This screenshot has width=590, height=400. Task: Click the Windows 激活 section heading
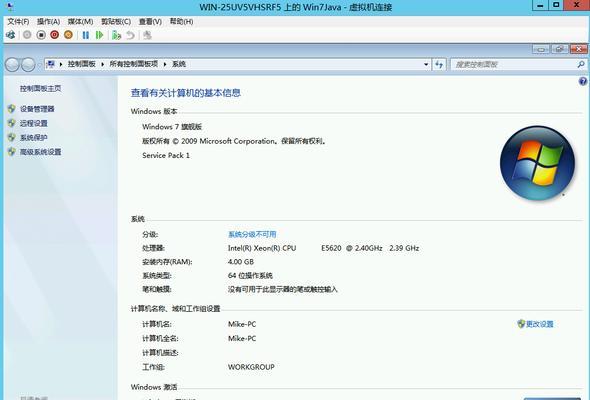pos(154,387)
